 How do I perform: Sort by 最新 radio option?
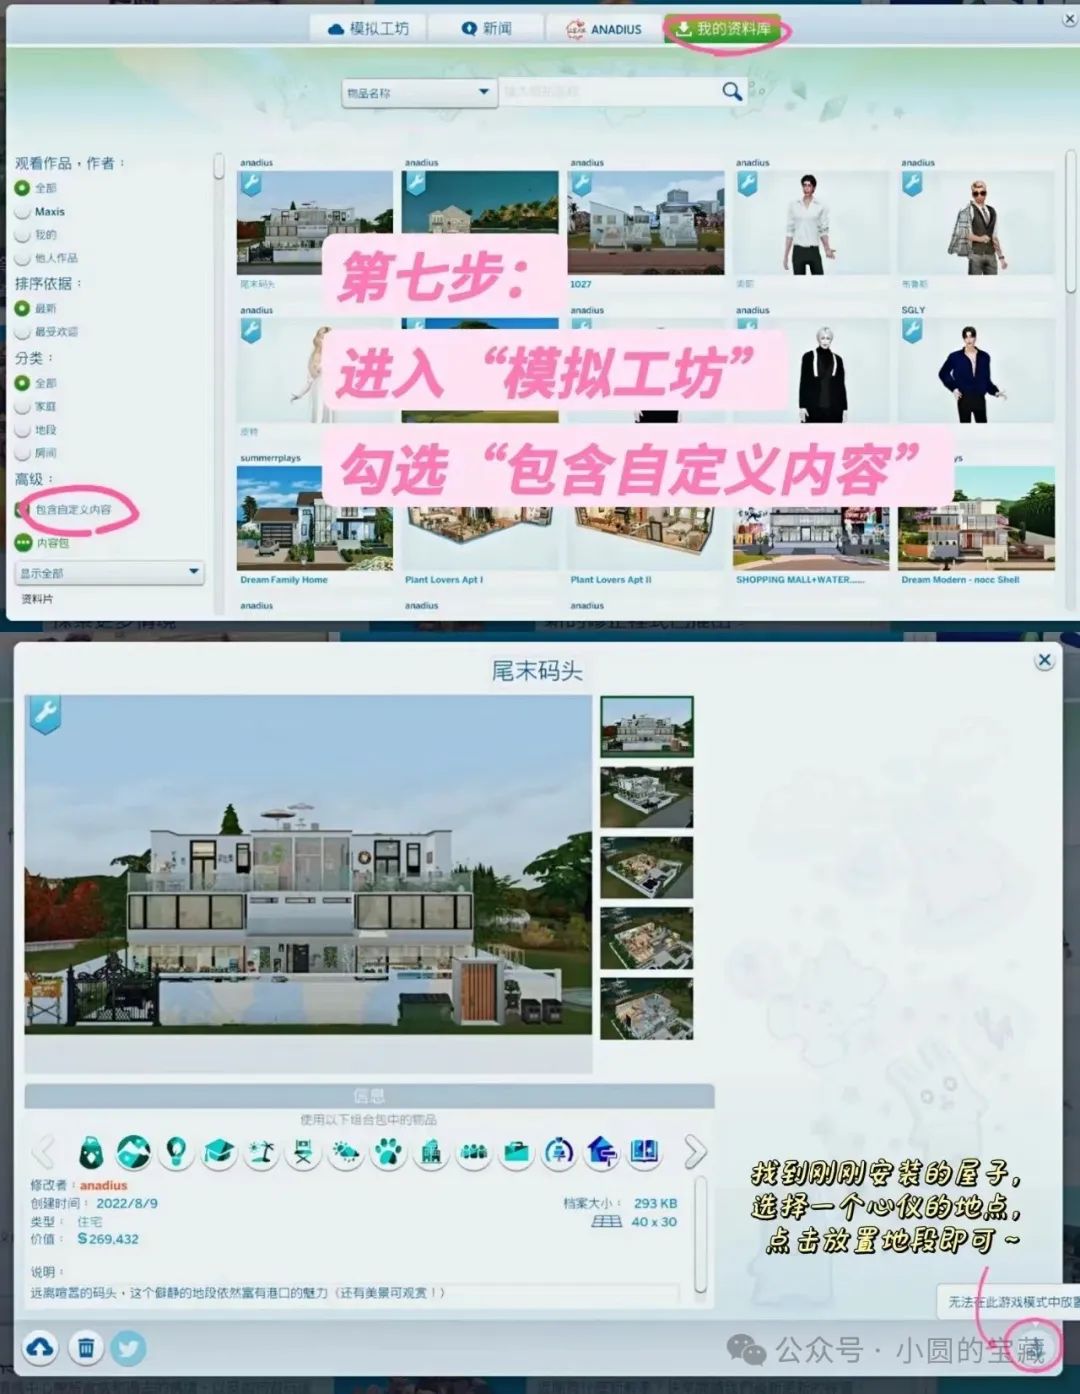coord(22,308)
